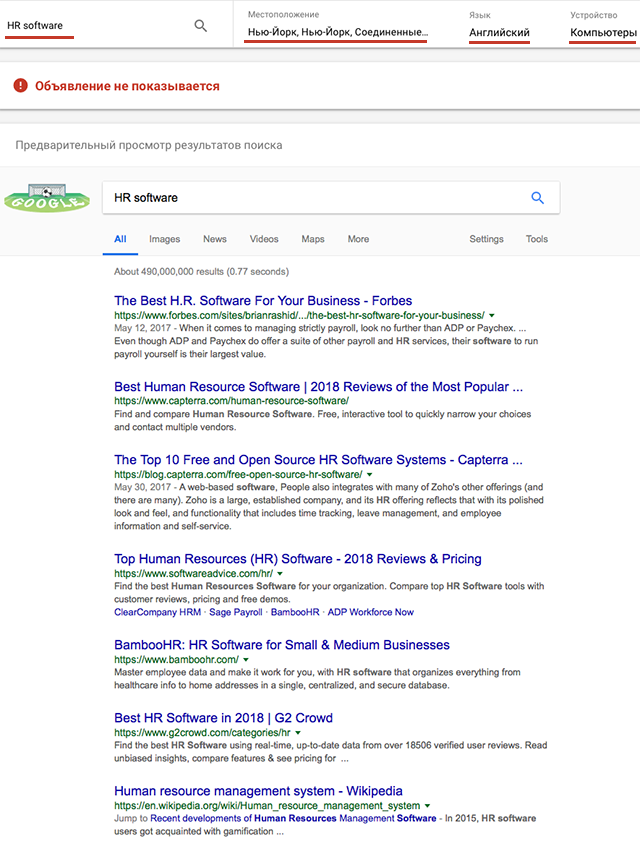Open the Human resource management system Wikipedia result
The image size is (640, 854).
click(x=258, y=791)
